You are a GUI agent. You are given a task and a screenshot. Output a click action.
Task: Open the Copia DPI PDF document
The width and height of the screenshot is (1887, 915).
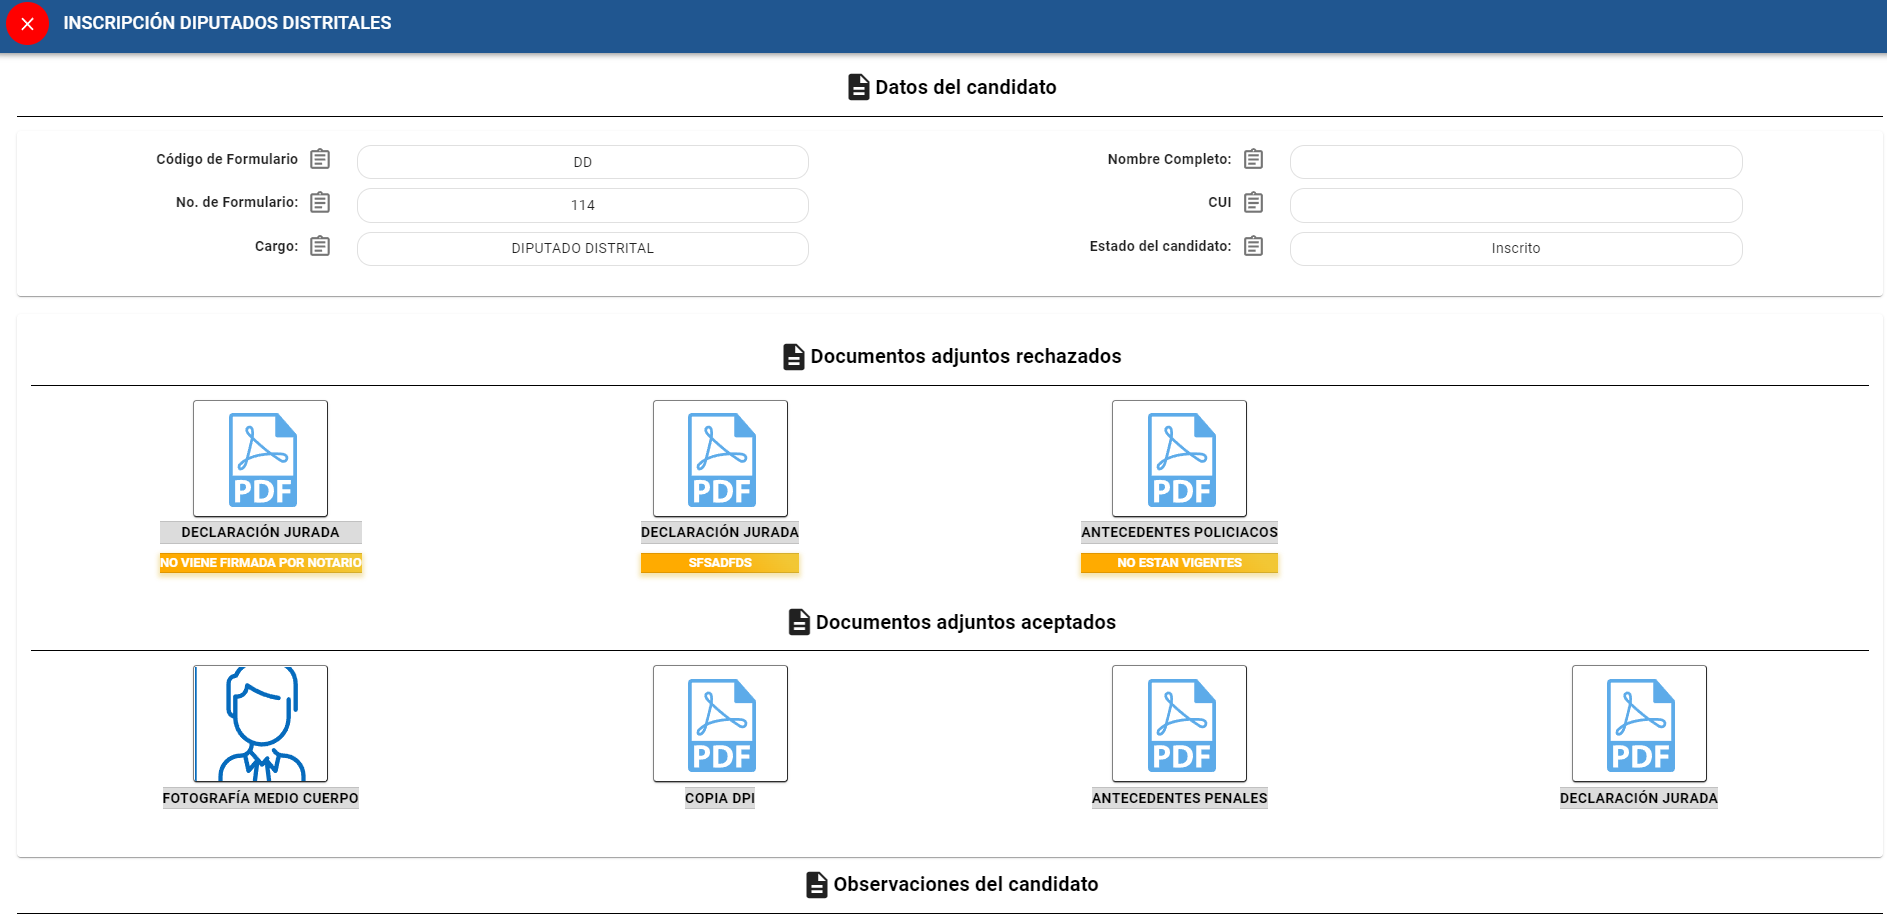720,724
